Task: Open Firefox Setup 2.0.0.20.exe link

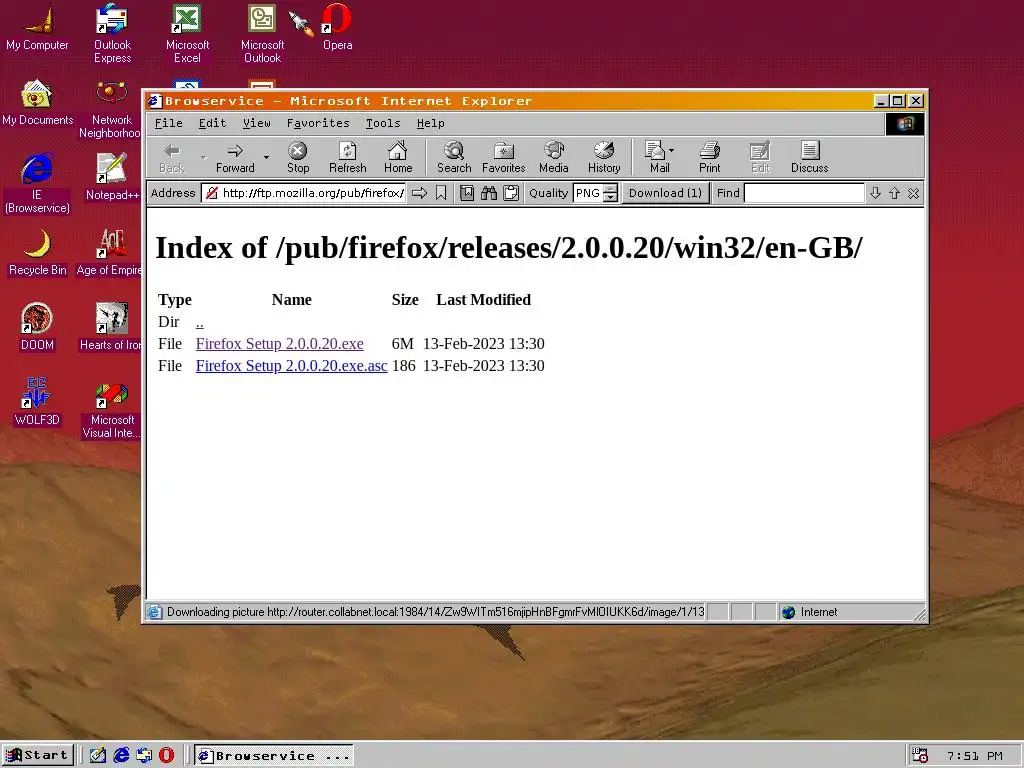Action: [280, 344]
